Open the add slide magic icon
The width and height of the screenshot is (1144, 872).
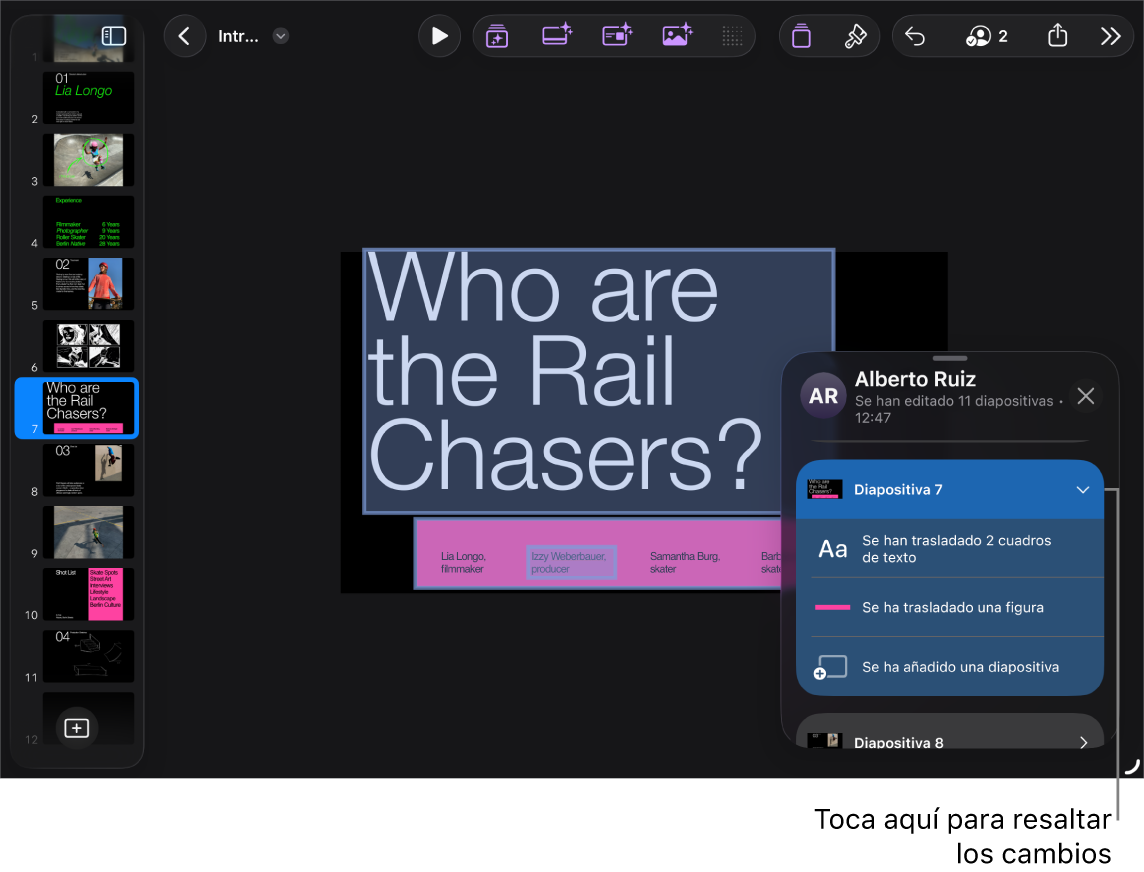[497, 36]
